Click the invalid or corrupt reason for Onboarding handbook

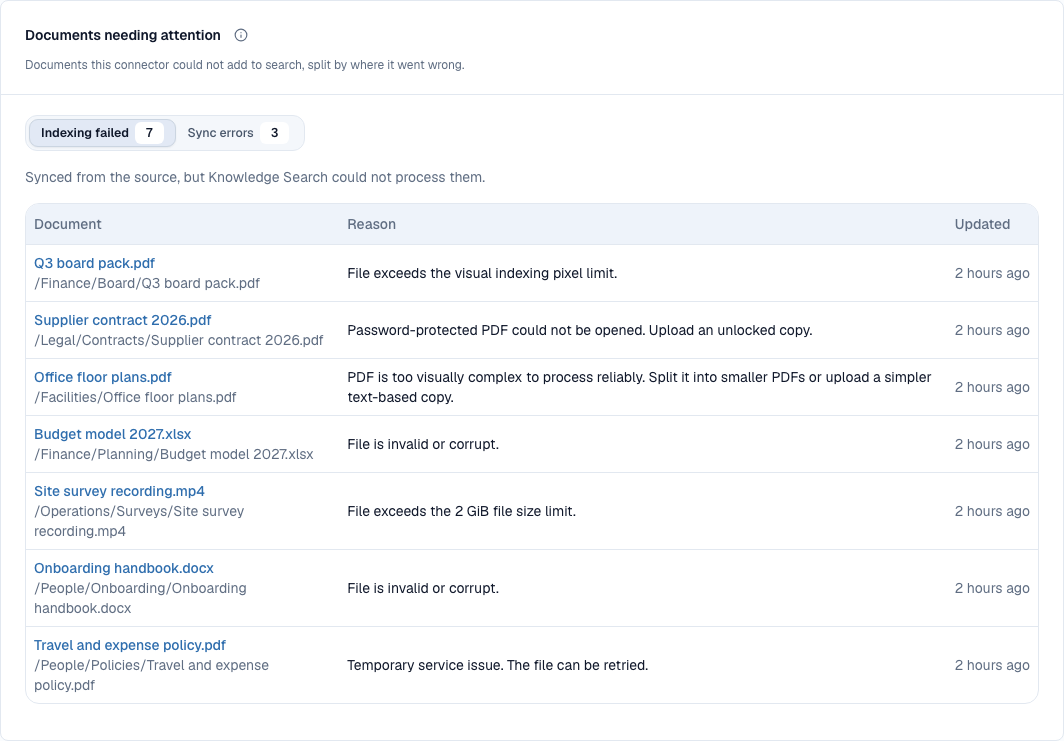pos(423,588)
